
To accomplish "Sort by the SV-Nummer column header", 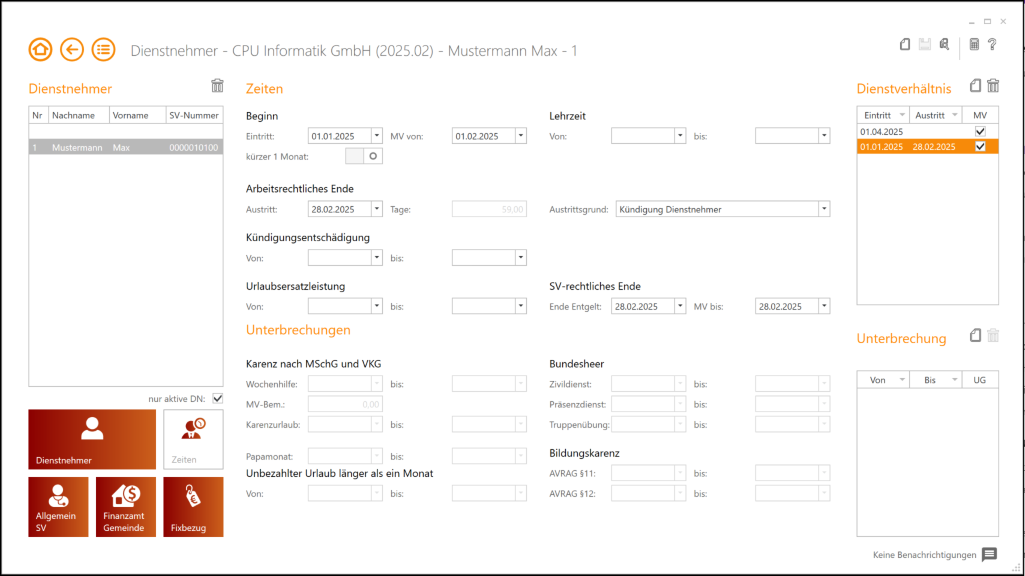I will pos(194,115).
